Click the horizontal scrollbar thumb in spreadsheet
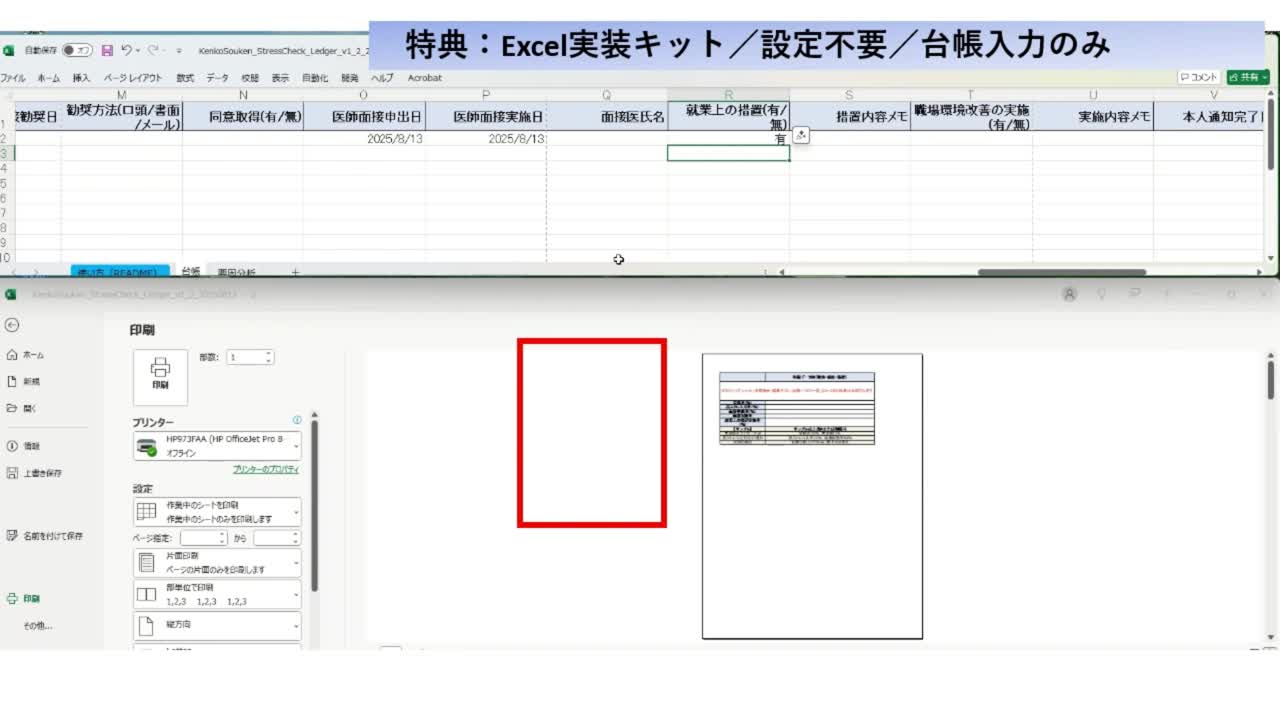Screen dimensions: 1280x720 tap(1062, 271)
